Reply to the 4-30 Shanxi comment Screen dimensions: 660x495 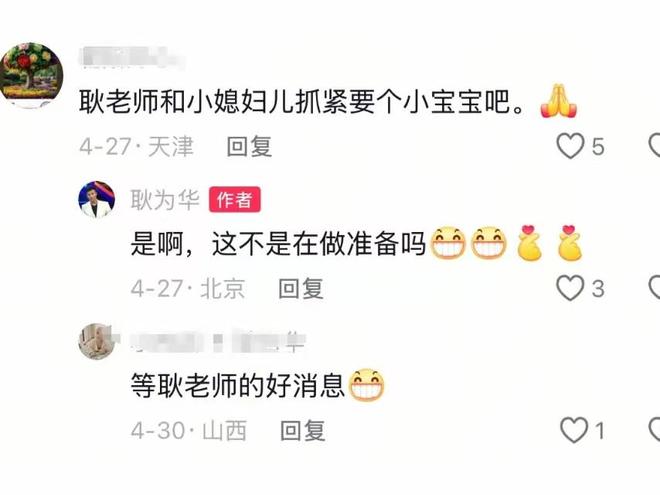coord(303,431)
